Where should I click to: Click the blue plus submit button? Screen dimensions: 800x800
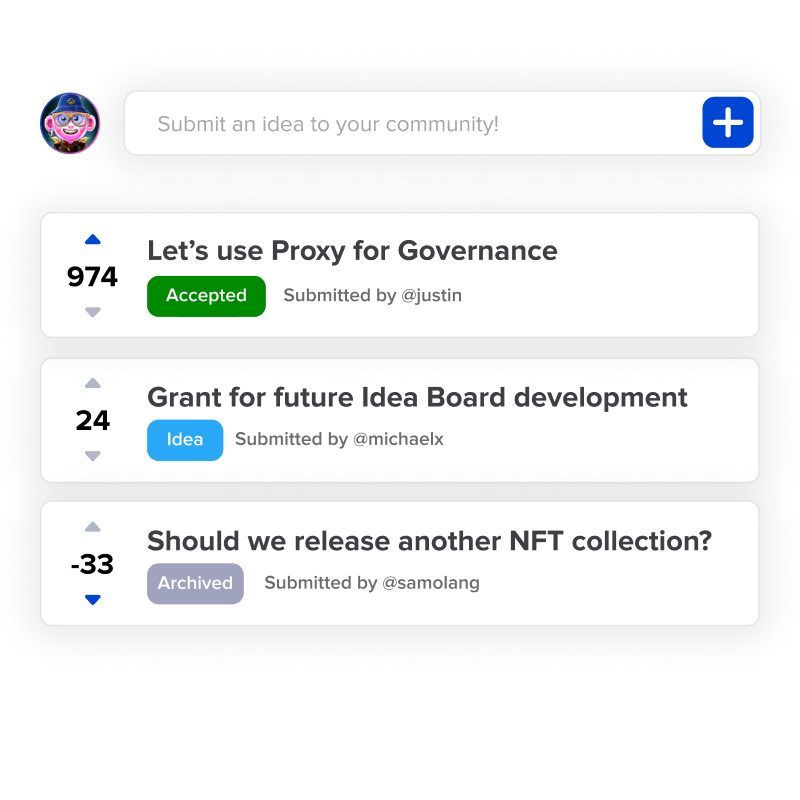pos(728,123)
